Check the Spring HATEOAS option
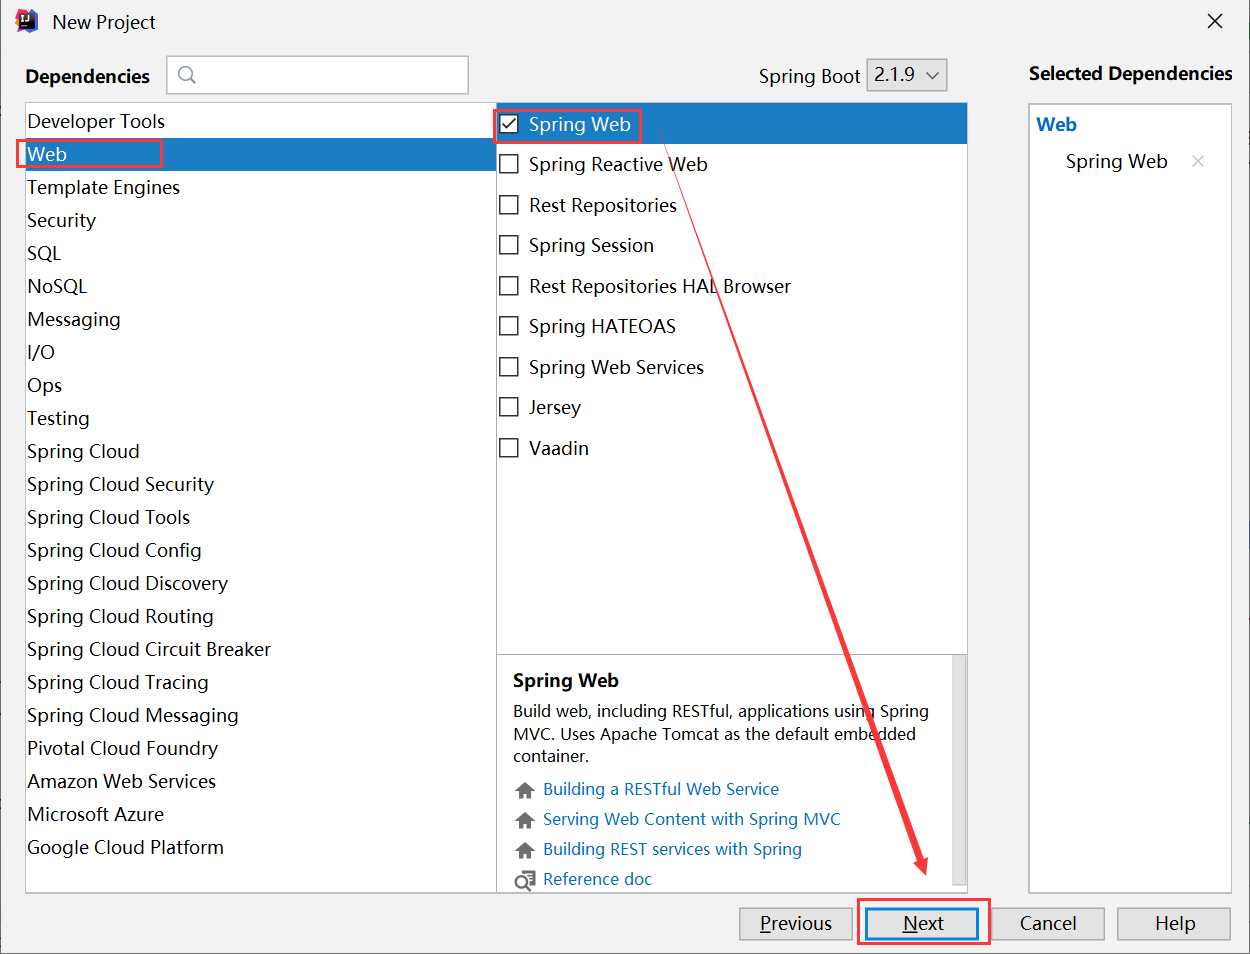 pos(509,326)
